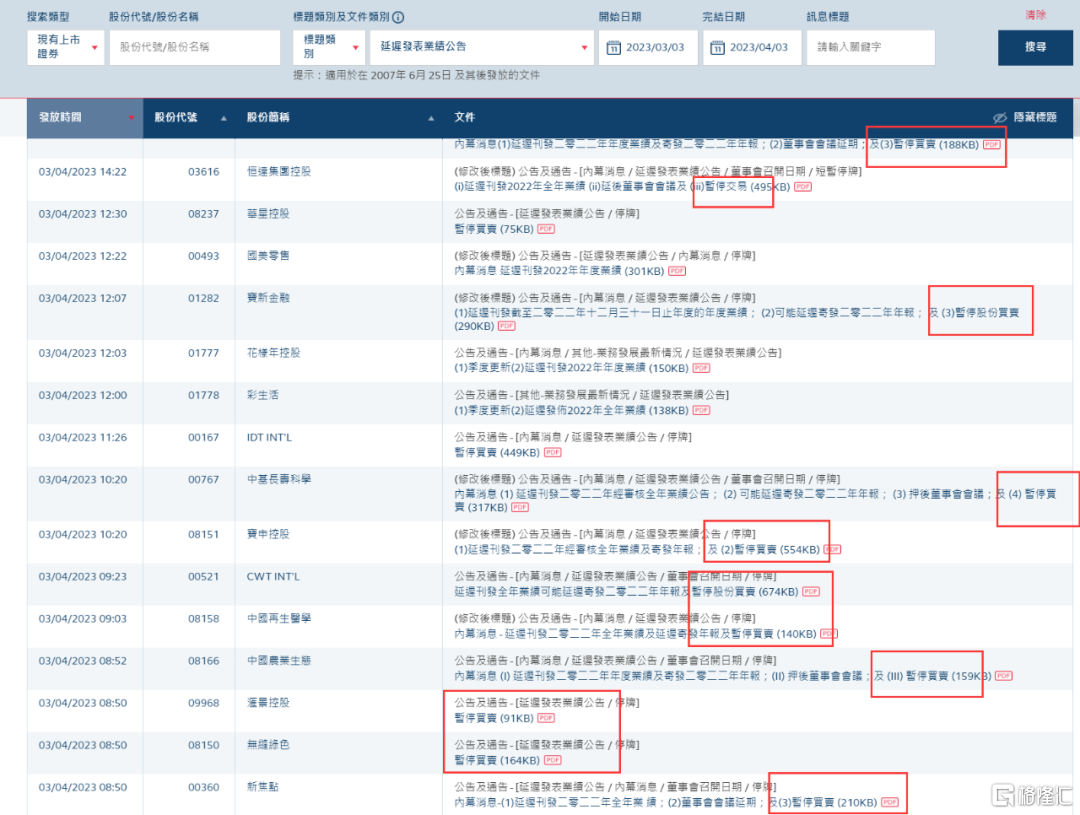The image size is (1080, 815).
Task: Click release time 03/04/2023 09:23
Action: (x=83, y=576)
